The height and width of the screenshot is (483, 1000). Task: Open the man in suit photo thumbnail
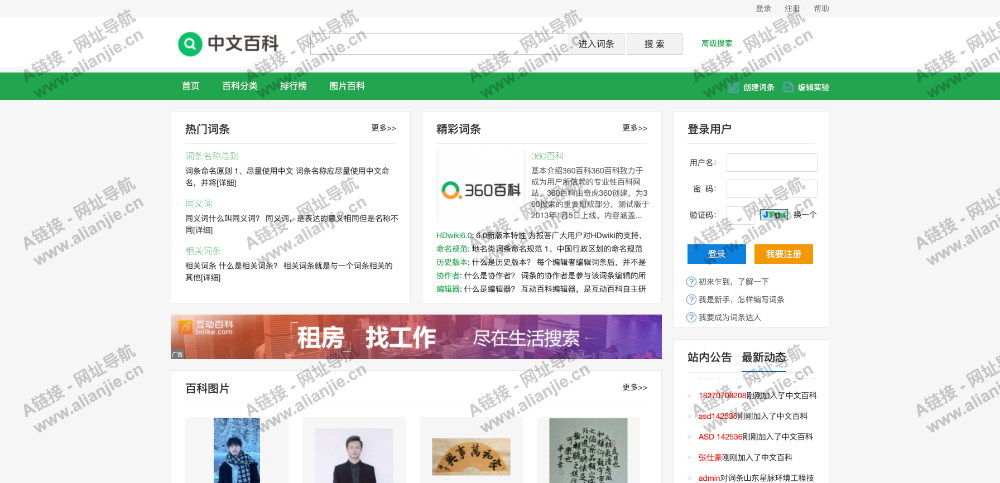[x=354, y=456]
